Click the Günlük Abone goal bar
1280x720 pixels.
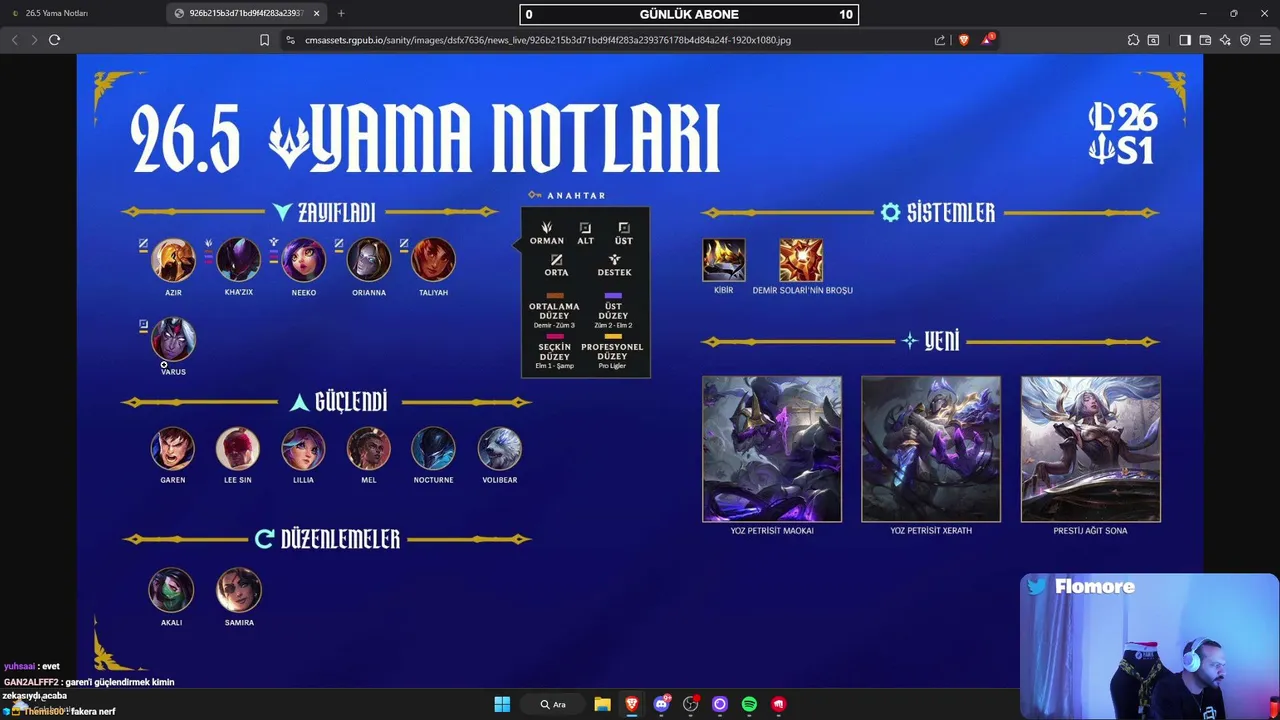pyautogui.click(x=689, y=14)
